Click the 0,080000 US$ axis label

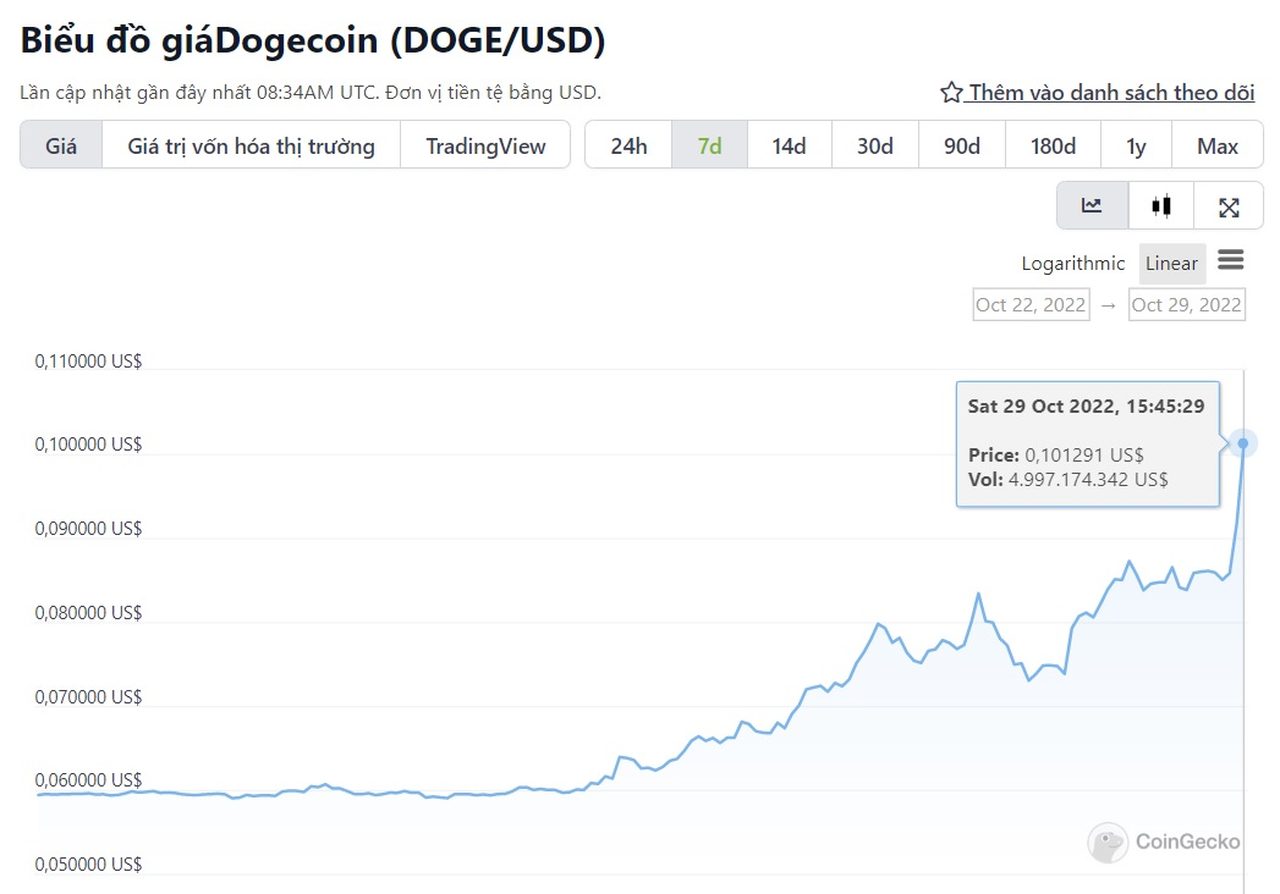tap(89, 612)
